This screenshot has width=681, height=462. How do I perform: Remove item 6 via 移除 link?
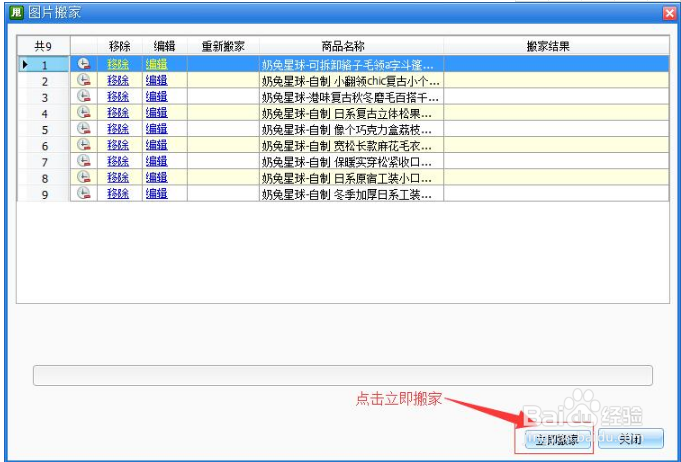[118, 145]
